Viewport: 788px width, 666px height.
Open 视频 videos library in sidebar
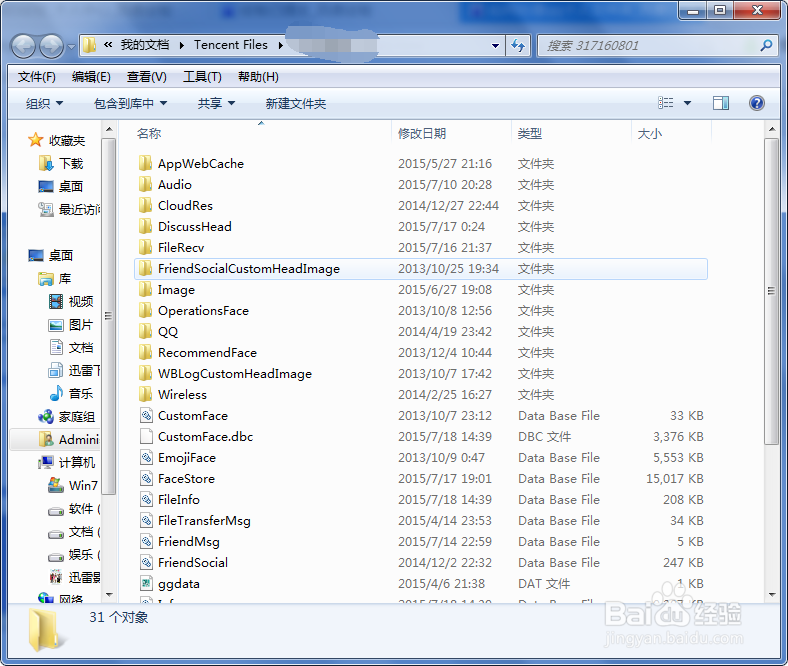(x=71, y=302)
